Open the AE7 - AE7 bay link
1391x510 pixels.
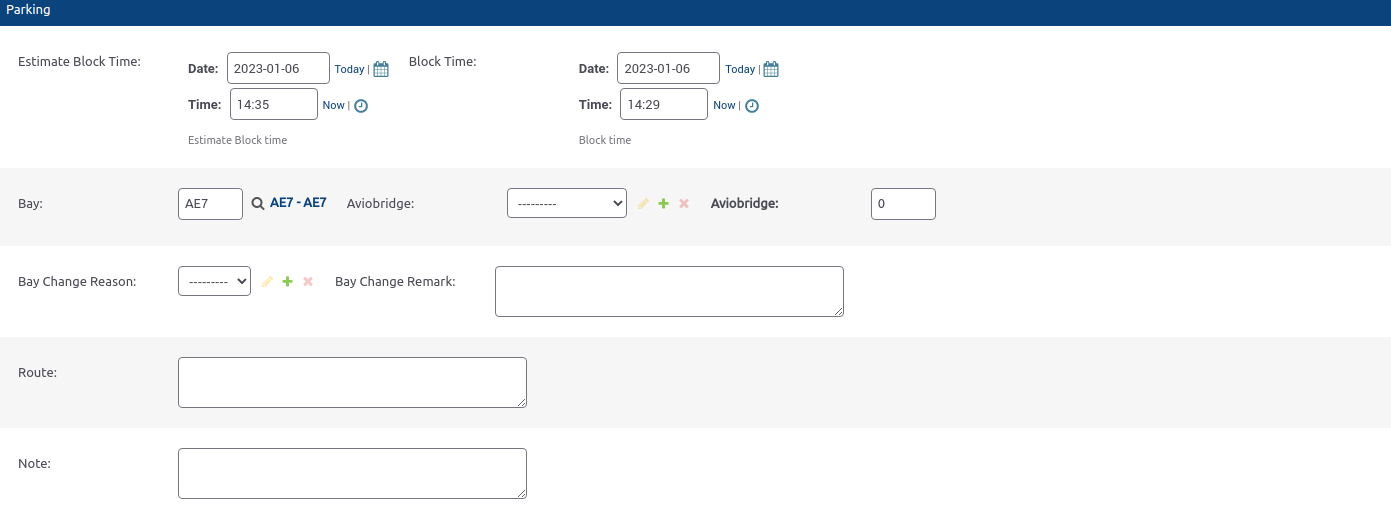[x=298, y=203]
